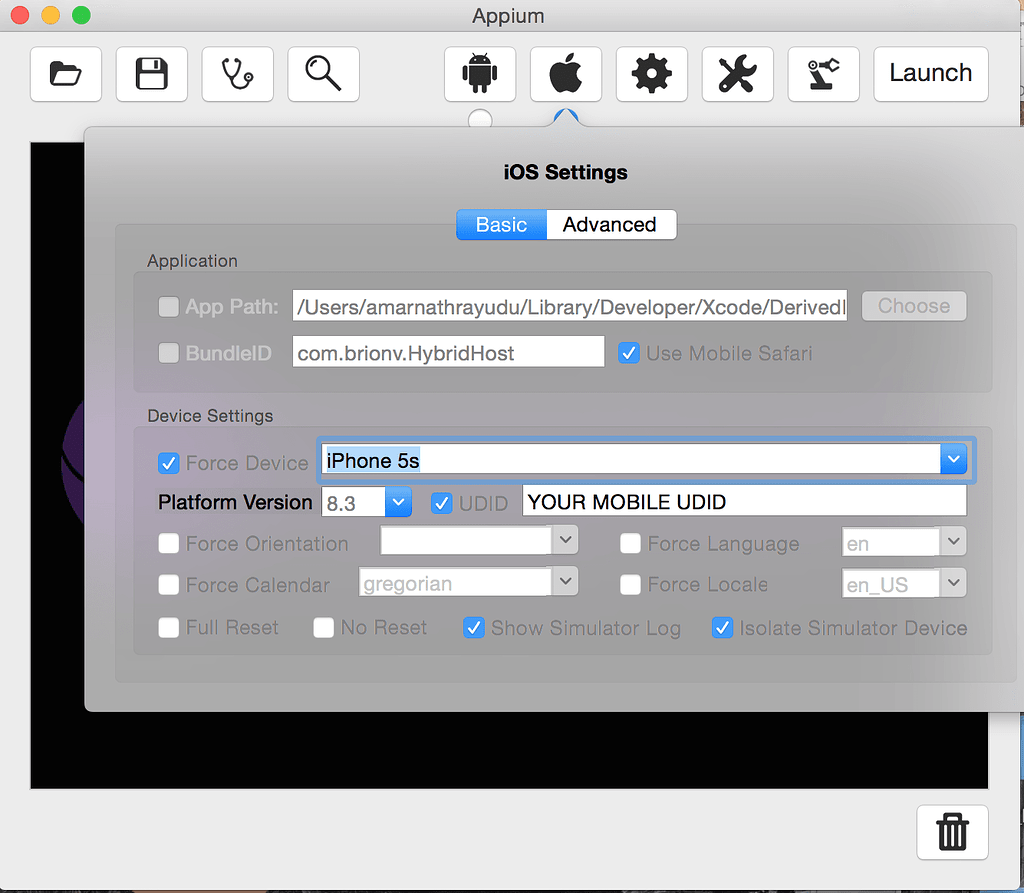Switch to the Advanced tab

611,224
